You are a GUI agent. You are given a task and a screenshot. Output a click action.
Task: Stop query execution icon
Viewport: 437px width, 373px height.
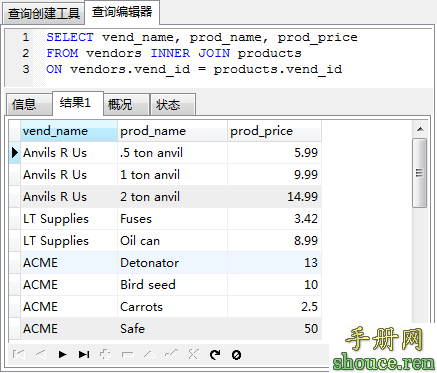[x=236, y=355]
